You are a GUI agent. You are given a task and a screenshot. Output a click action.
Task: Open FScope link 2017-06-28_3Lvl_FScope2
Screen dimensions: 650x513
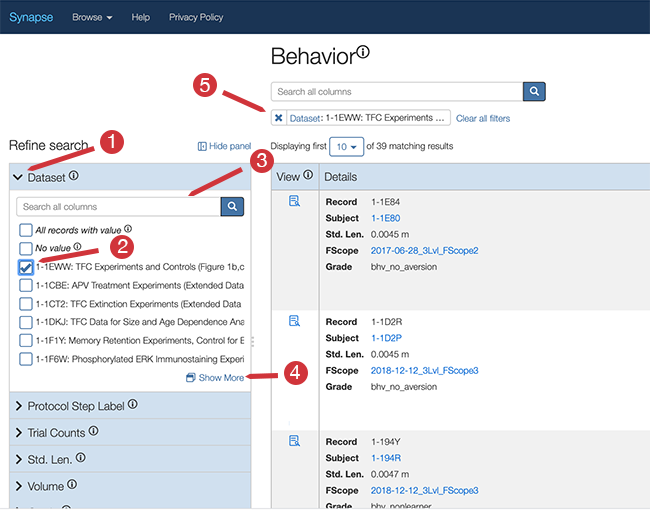(424, 251)
